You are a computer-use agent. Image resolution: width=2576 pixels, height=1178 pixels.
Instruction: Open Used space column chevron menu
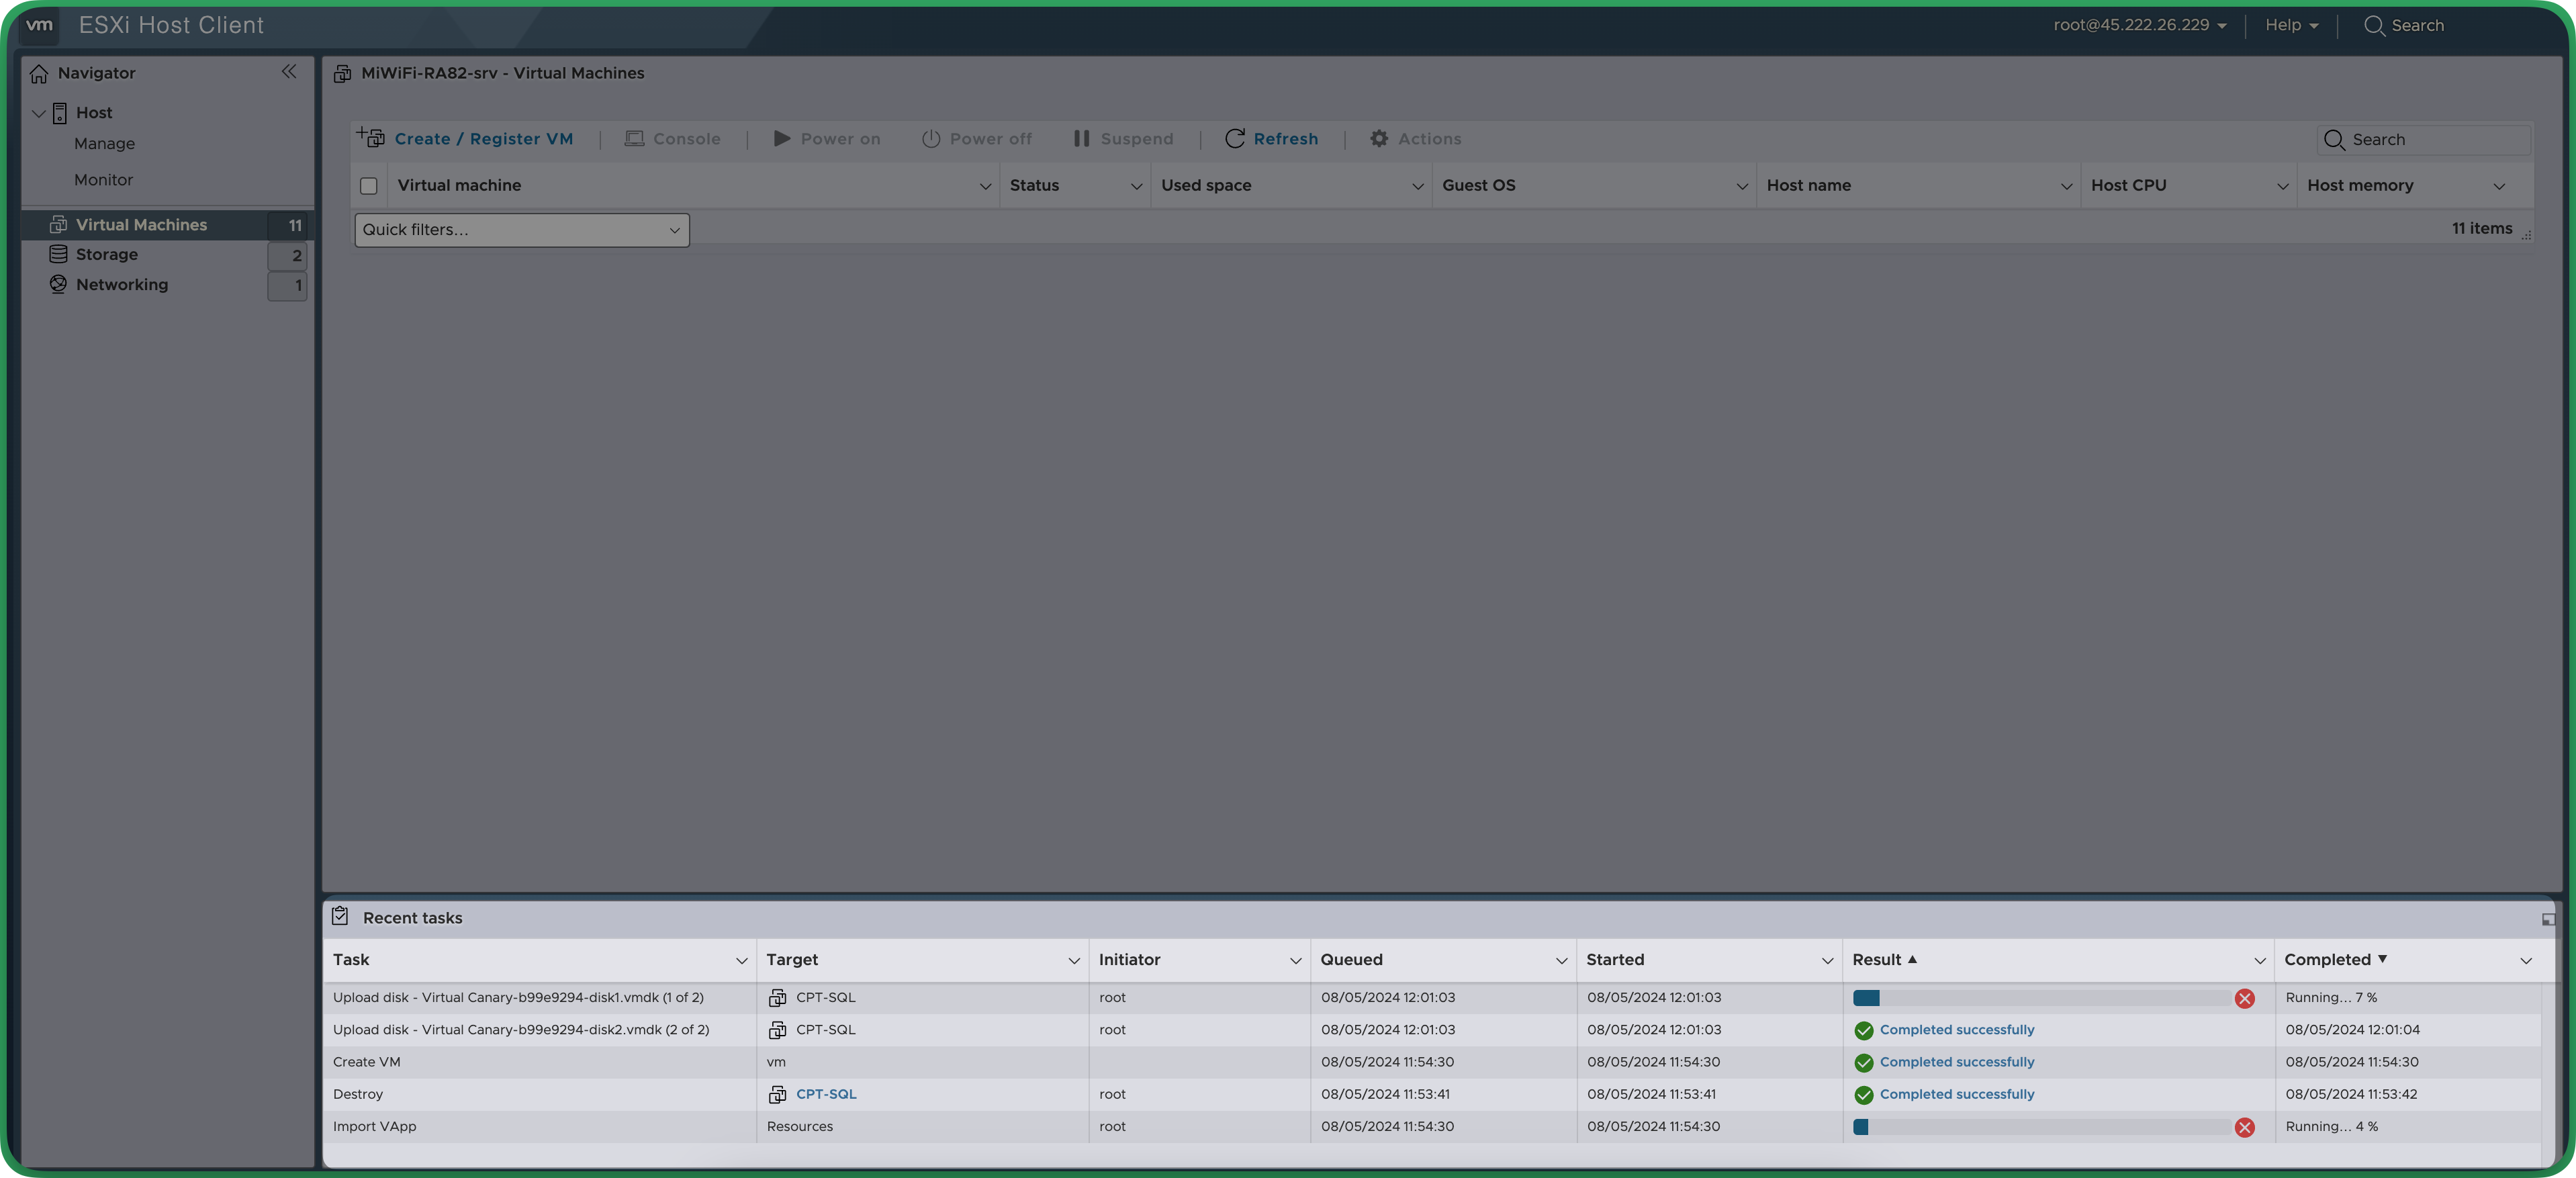coord(1417,186)
